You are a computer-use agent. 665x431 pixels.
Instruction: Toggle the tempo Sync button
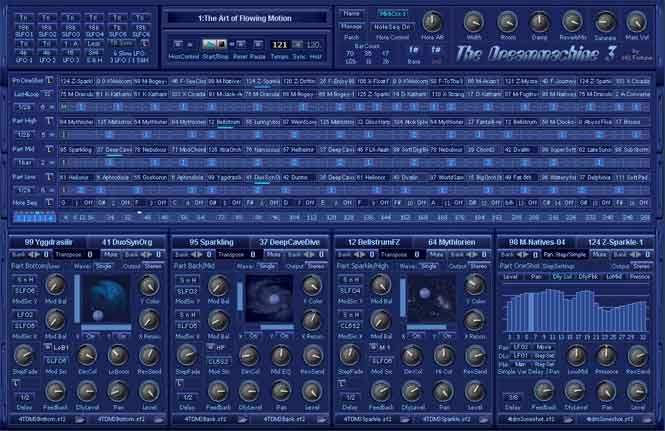pyautogui.click(x=299, y=44)
